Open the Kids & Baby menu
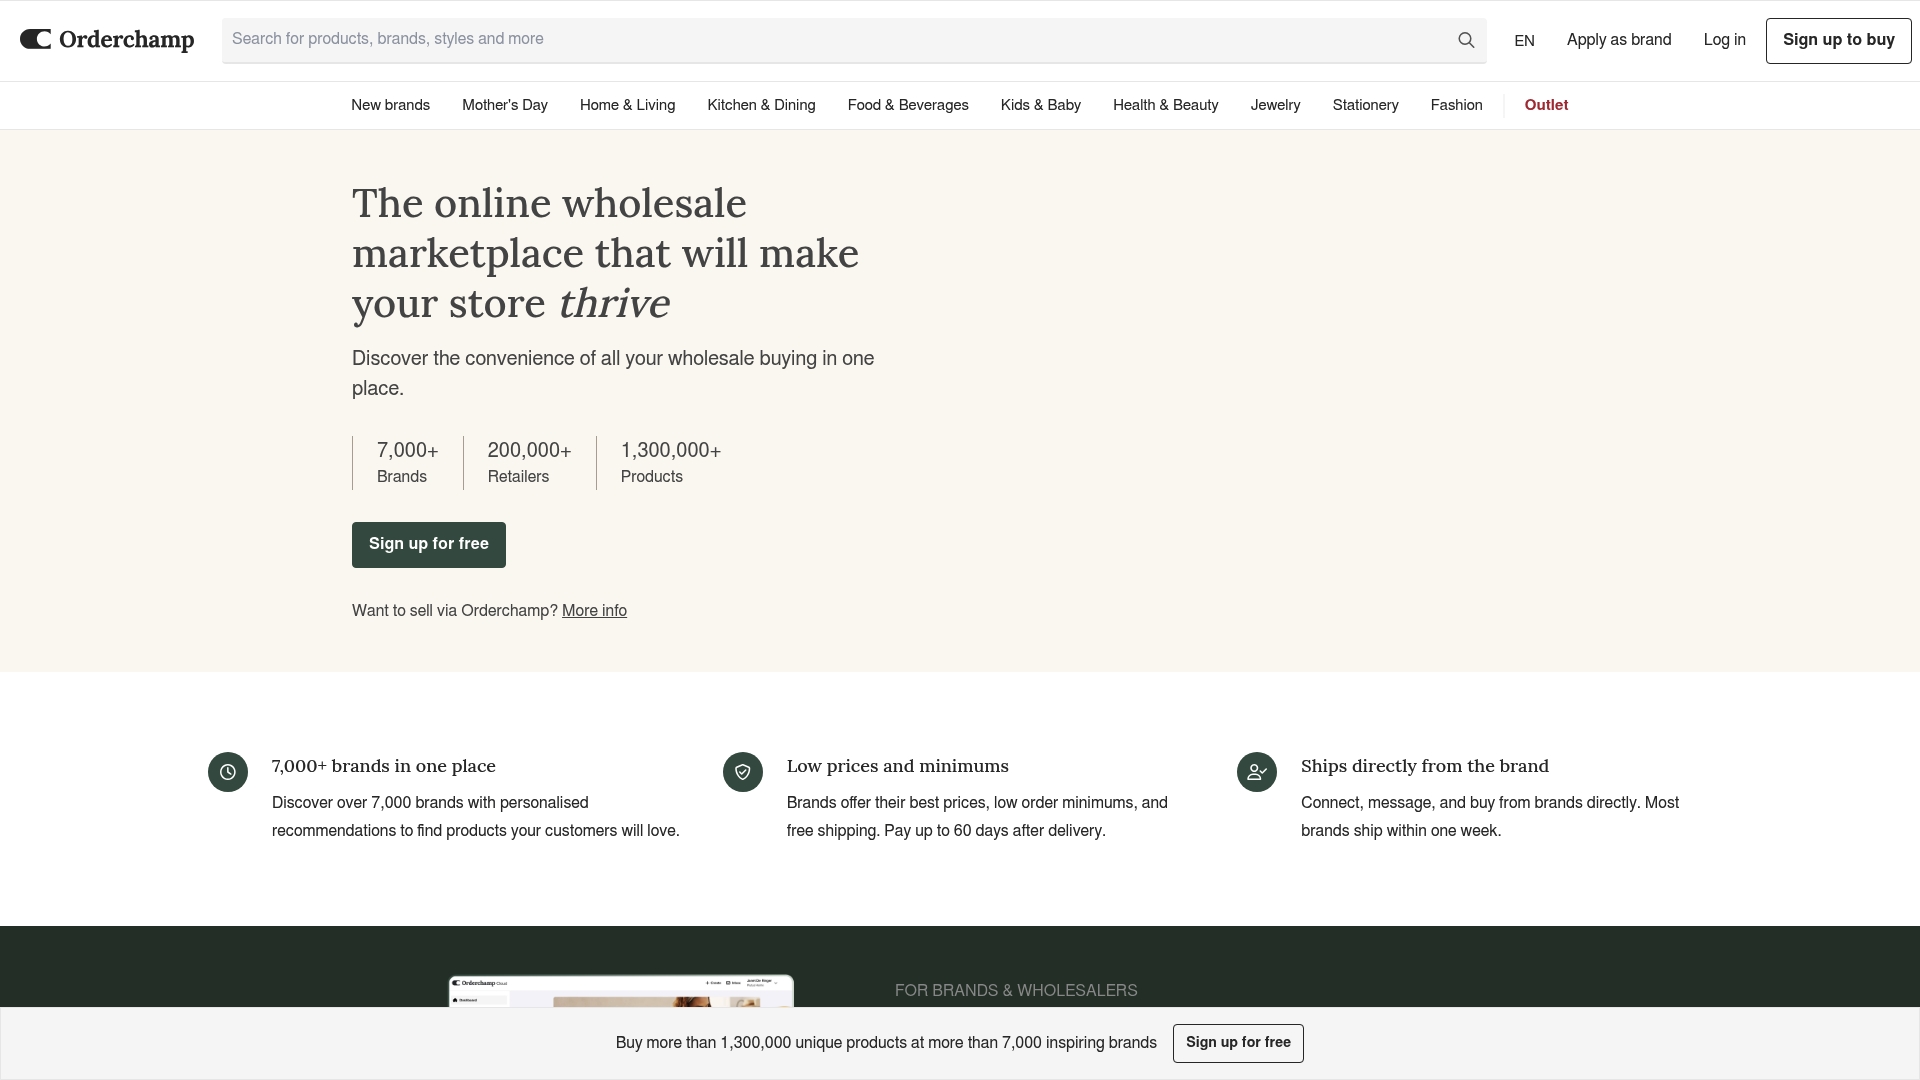This screenshot has height=1080, width=1920. (1040, 105)
